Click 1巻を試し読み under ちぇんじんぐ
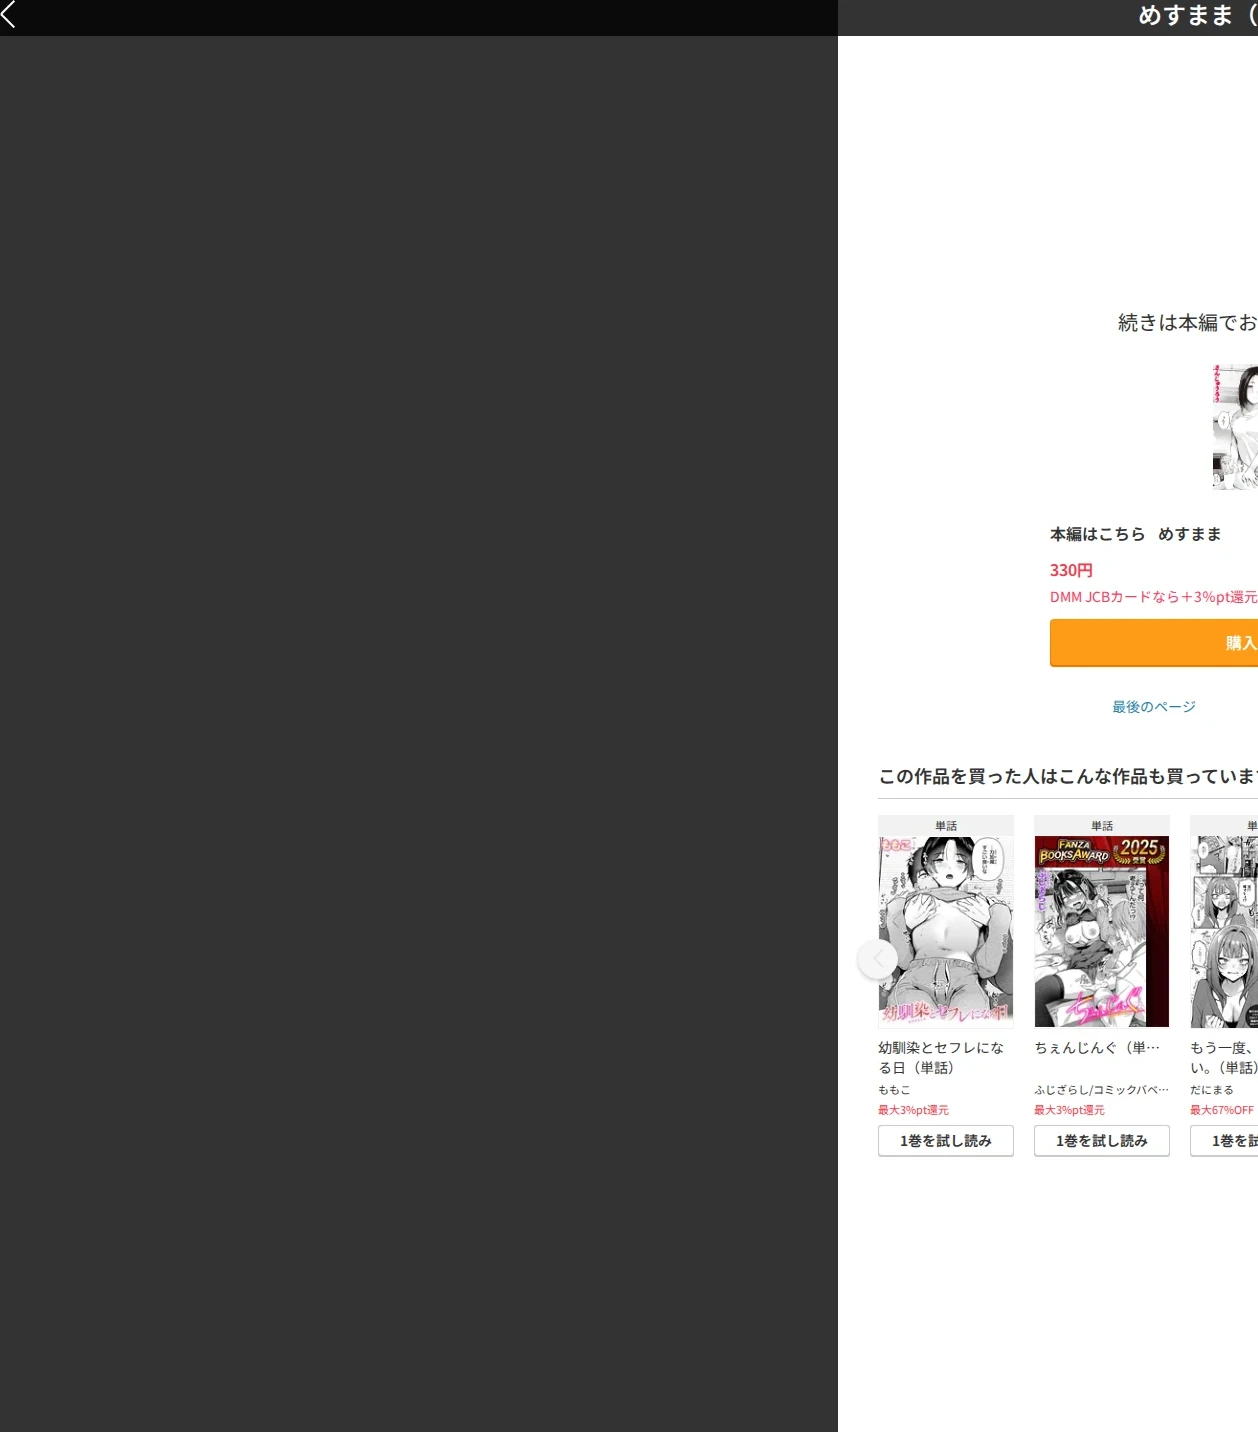The width and height of the screenshot is (1258, 1432). 1102,1141
